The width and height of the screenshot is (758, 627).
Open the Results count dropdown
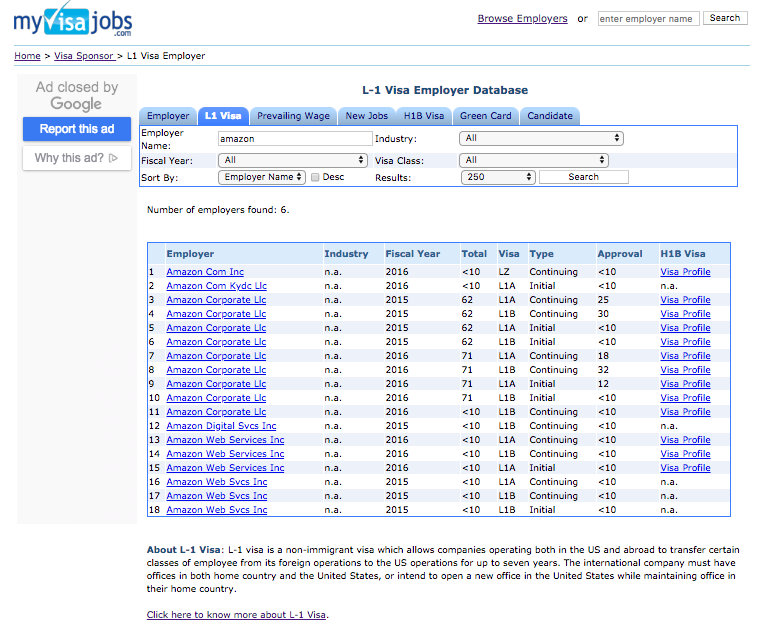(498, 177)
